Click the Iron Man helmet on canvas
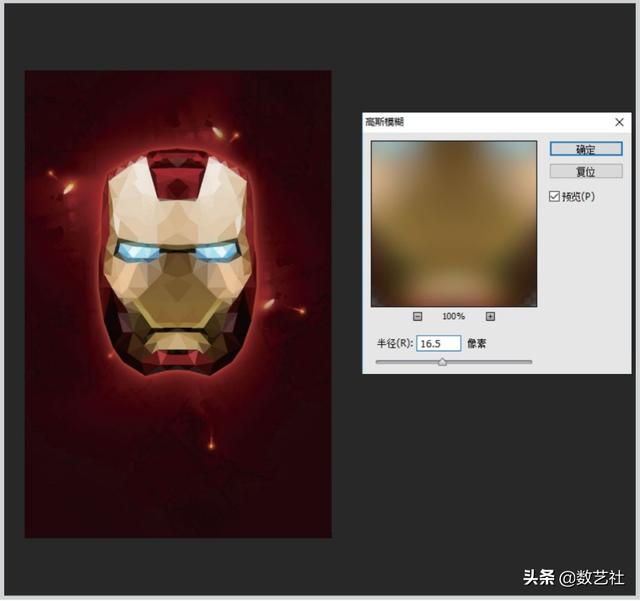 [x=177, y=262]
